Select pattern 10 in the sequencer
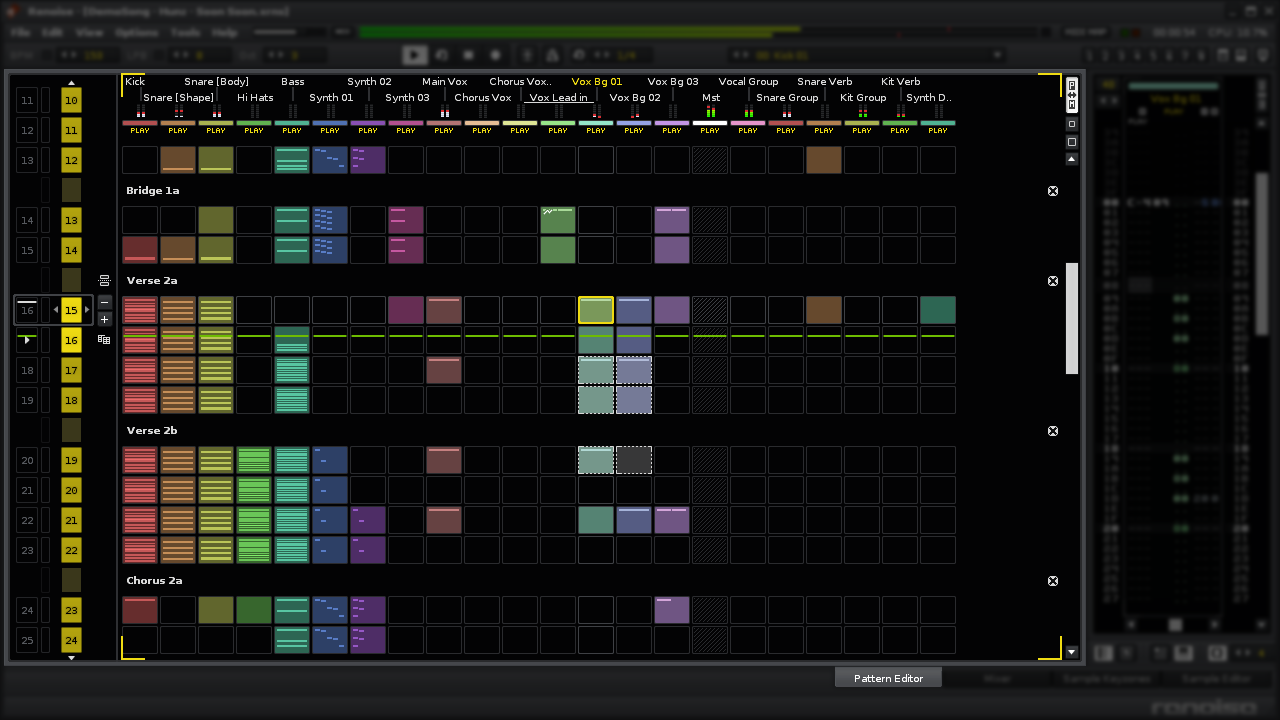Screen dimensions: 1280x720 pyautogui.click(x=71, y=100)
